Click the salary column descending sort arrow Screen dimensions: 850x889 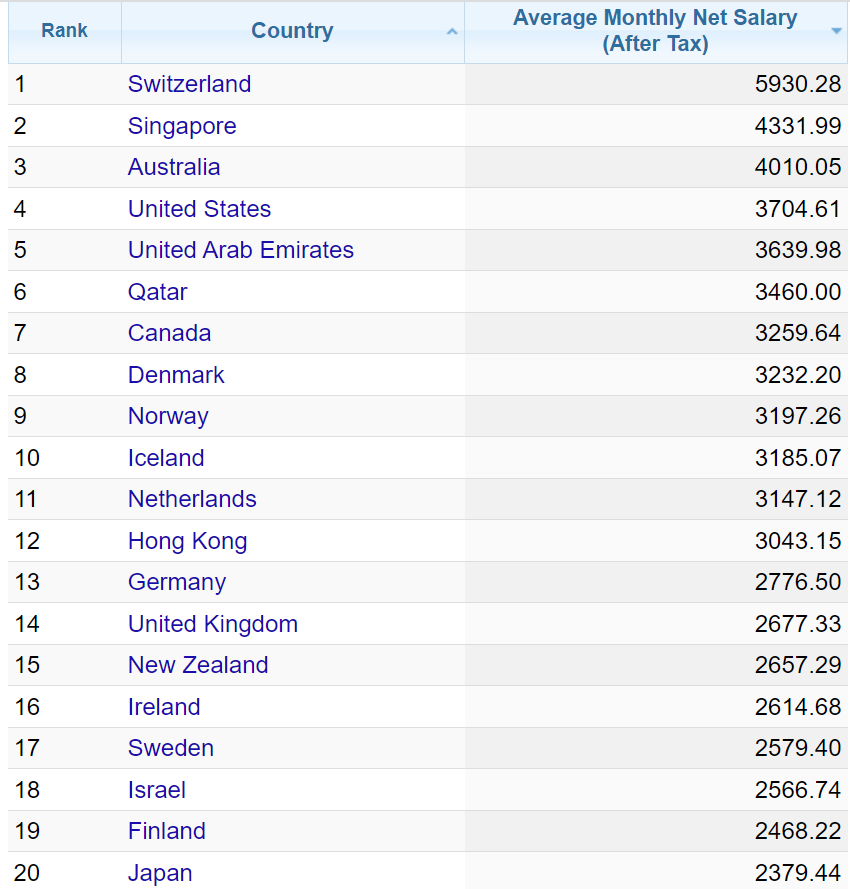[x=836, y=32]
